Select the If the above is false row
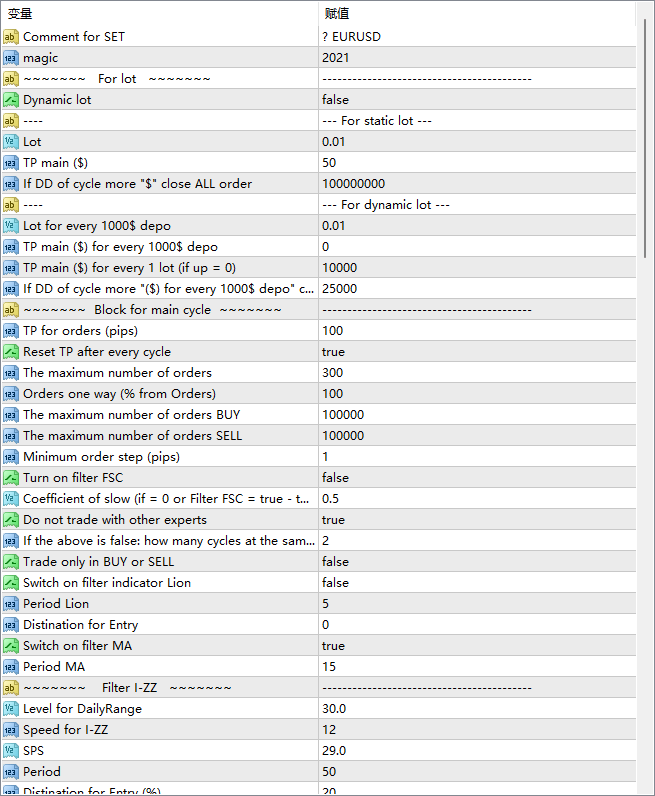Image resolution: width=655 pixels, height=796 pixels. tap(318, 541)
